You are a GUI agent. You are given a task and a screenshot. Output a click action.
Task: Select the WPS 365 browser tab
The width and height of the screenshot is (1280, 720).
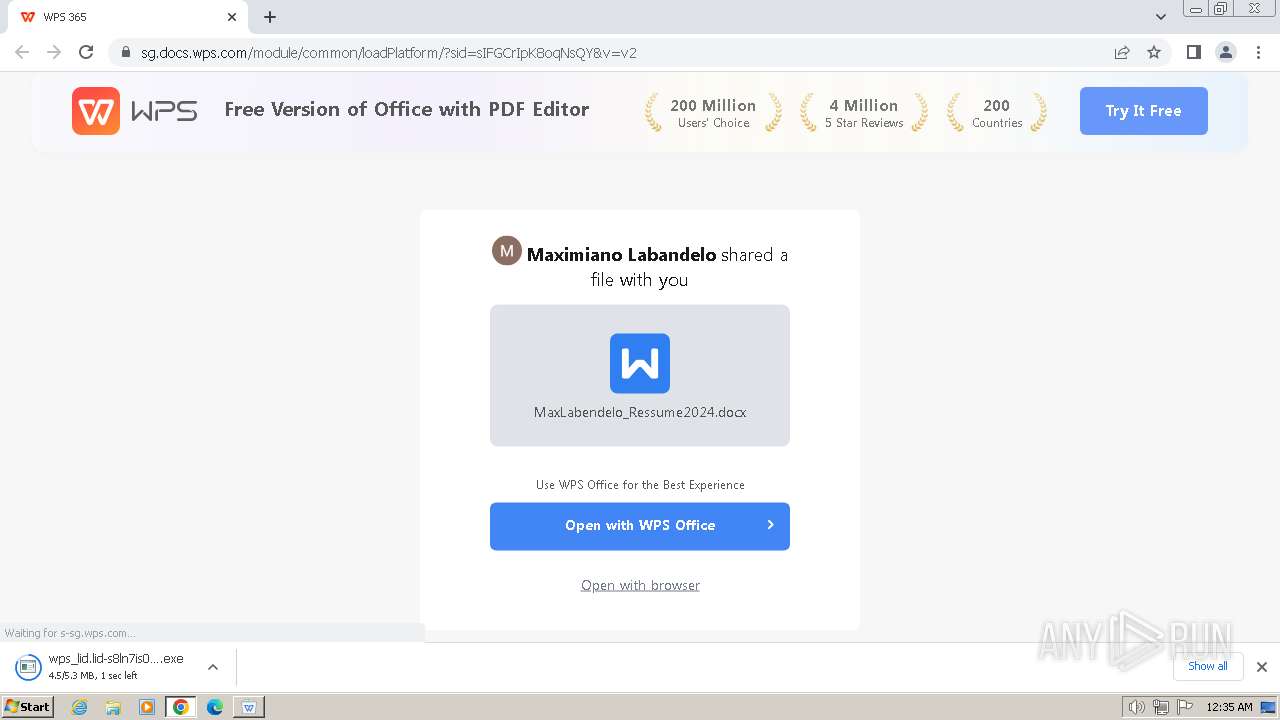pyautogui.click(x=128, y=17)
